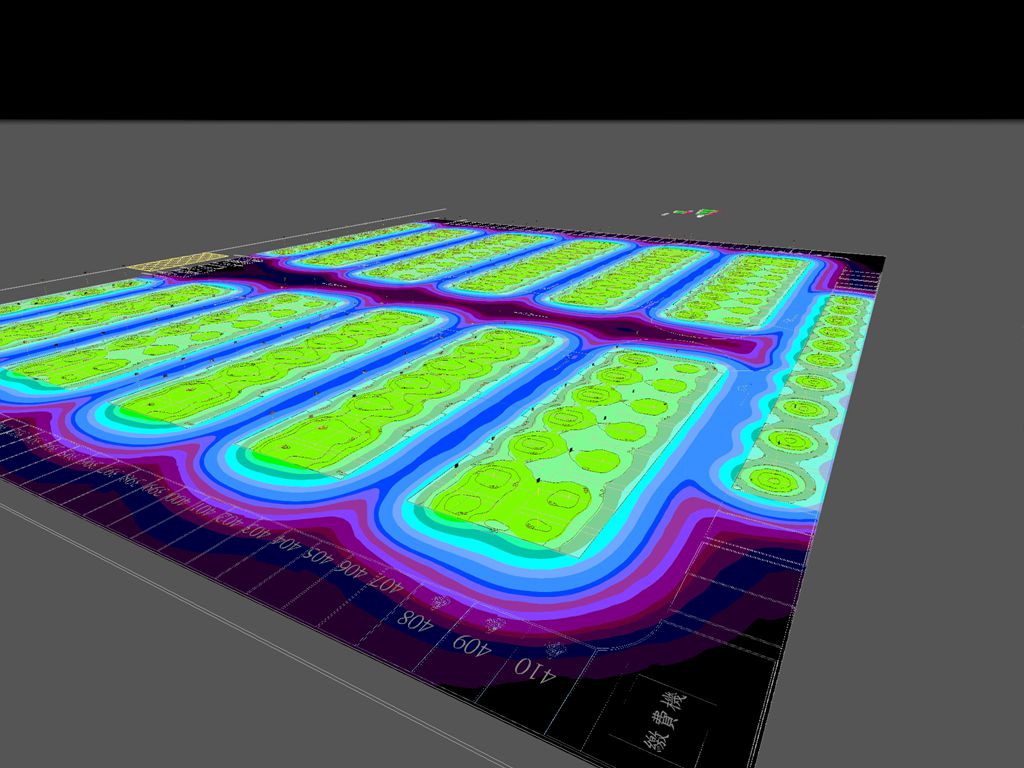Click the small symbol above slot 408

pyautogui.click(x=439, y=601)
